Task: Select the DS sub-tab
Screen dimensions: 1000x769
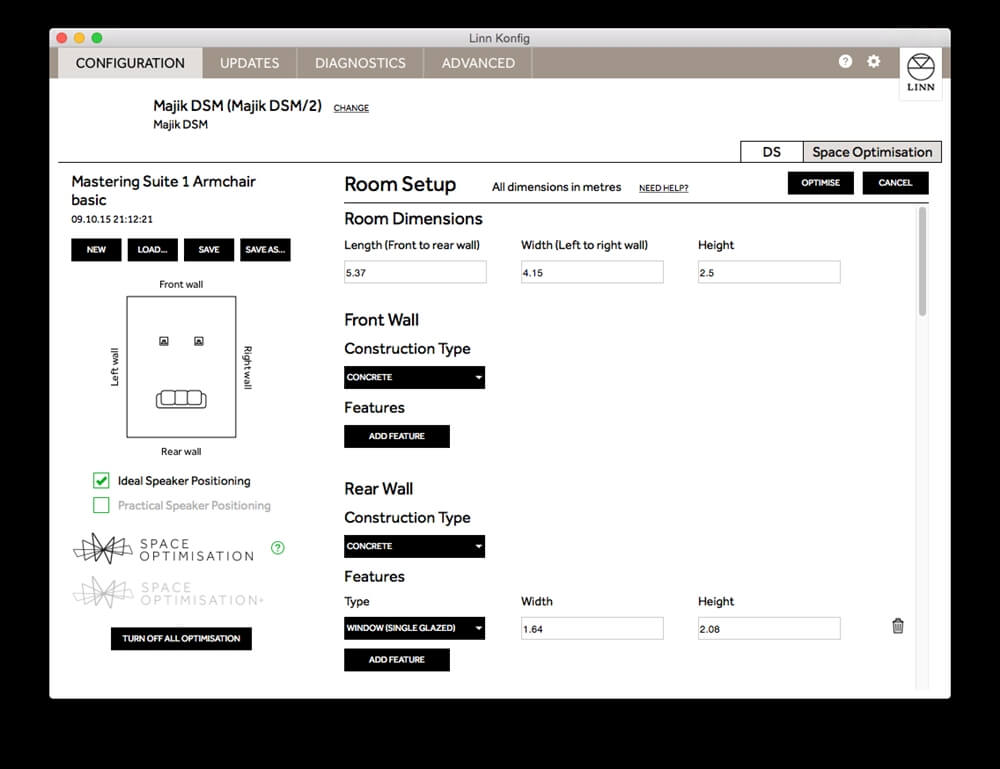Action: click(772, 152)
